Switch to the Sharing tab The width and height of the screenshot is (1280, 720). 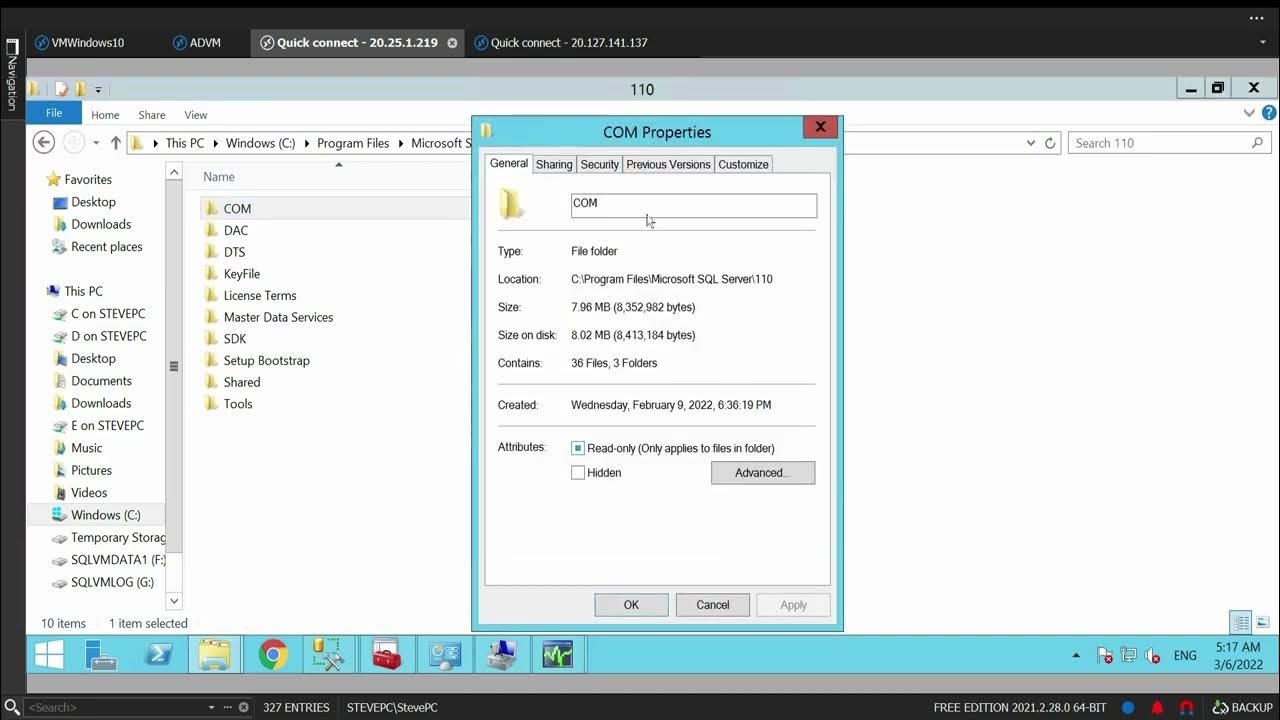pos(554,164)
